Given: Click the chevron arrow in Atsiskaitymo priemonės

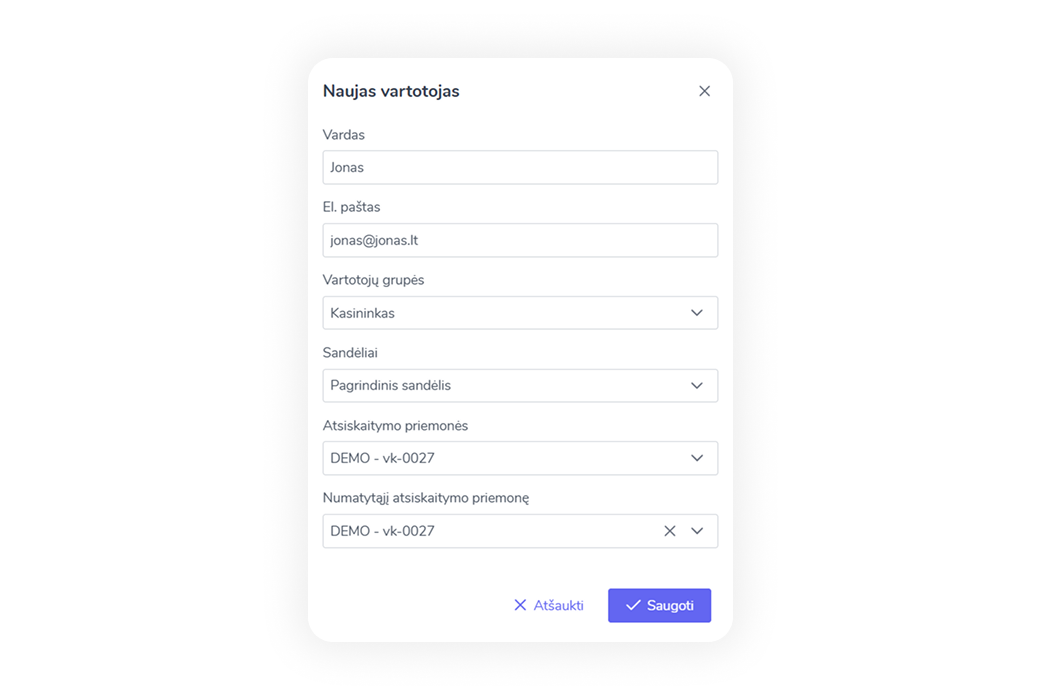Looking at the screenshot, I should click(x=697, y=458).
